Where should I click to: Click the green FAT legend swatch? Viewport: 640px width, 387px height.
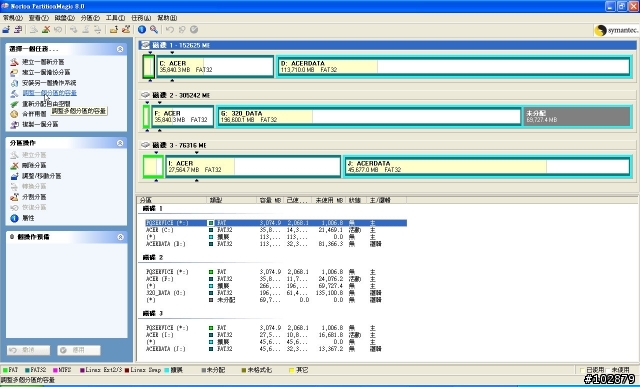coord(5,370)
